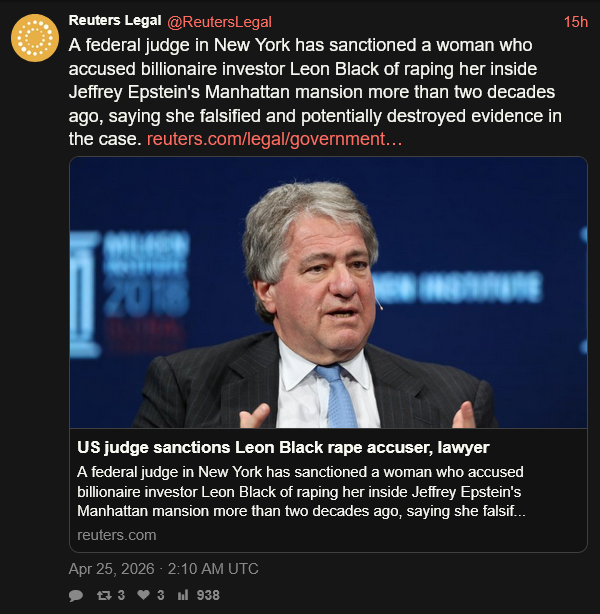Click the 938 views count
Screen dimensions: 600x614
point(208,595)
